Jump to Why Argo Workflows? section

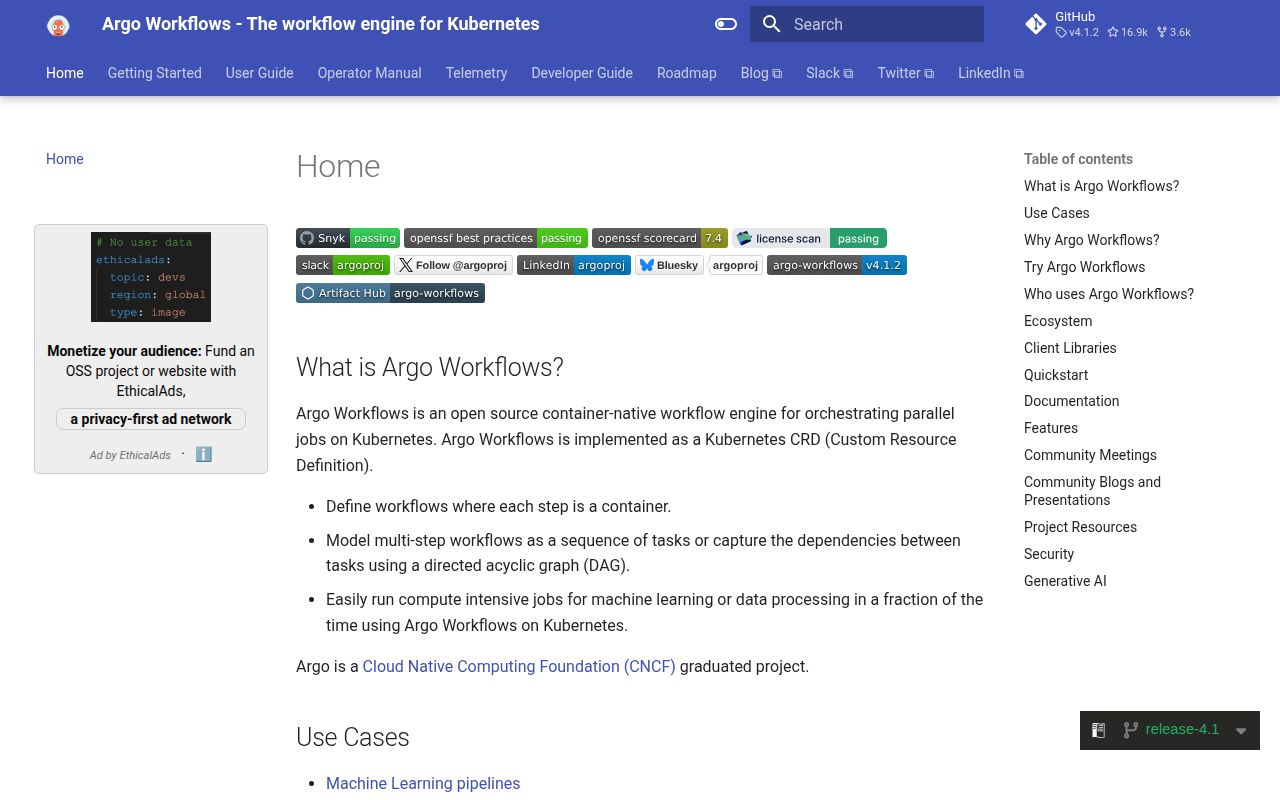1092,240
